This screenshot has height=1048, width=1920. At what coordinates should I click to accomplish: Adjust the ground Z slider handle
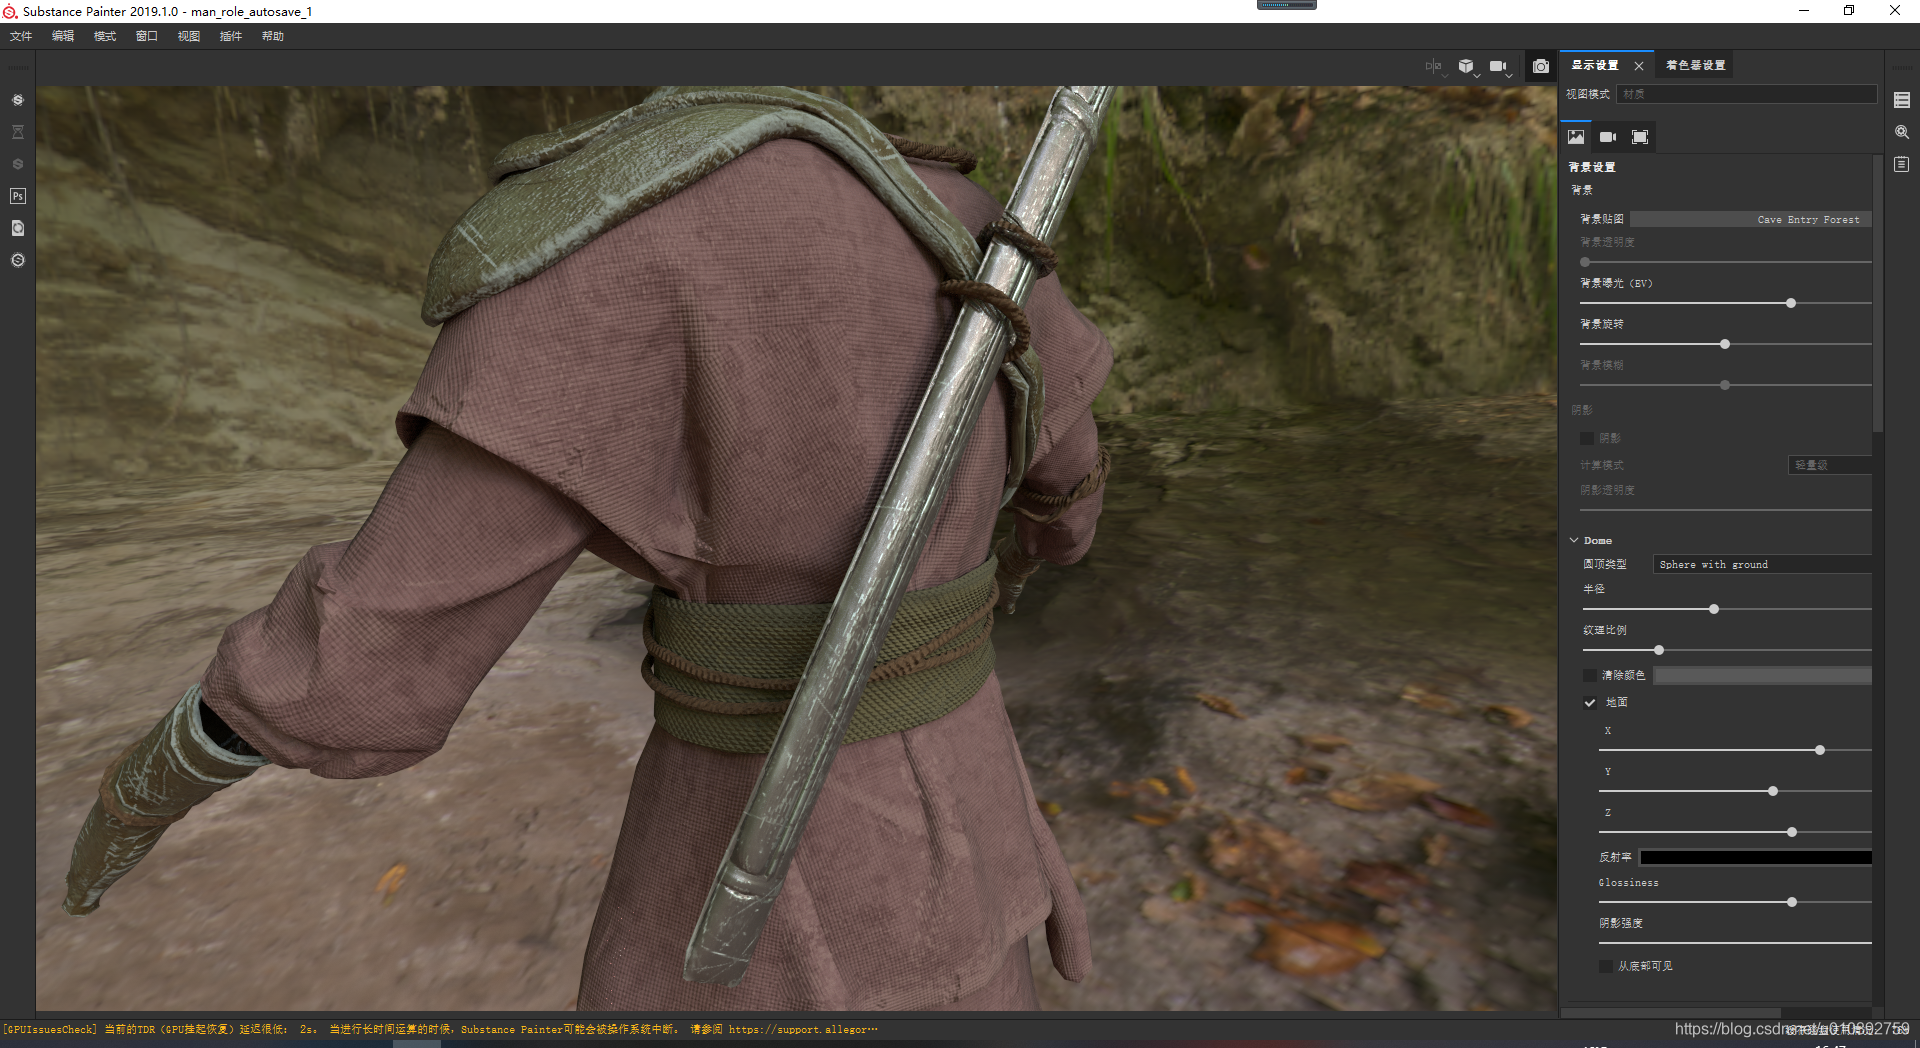coord(1792,832)
